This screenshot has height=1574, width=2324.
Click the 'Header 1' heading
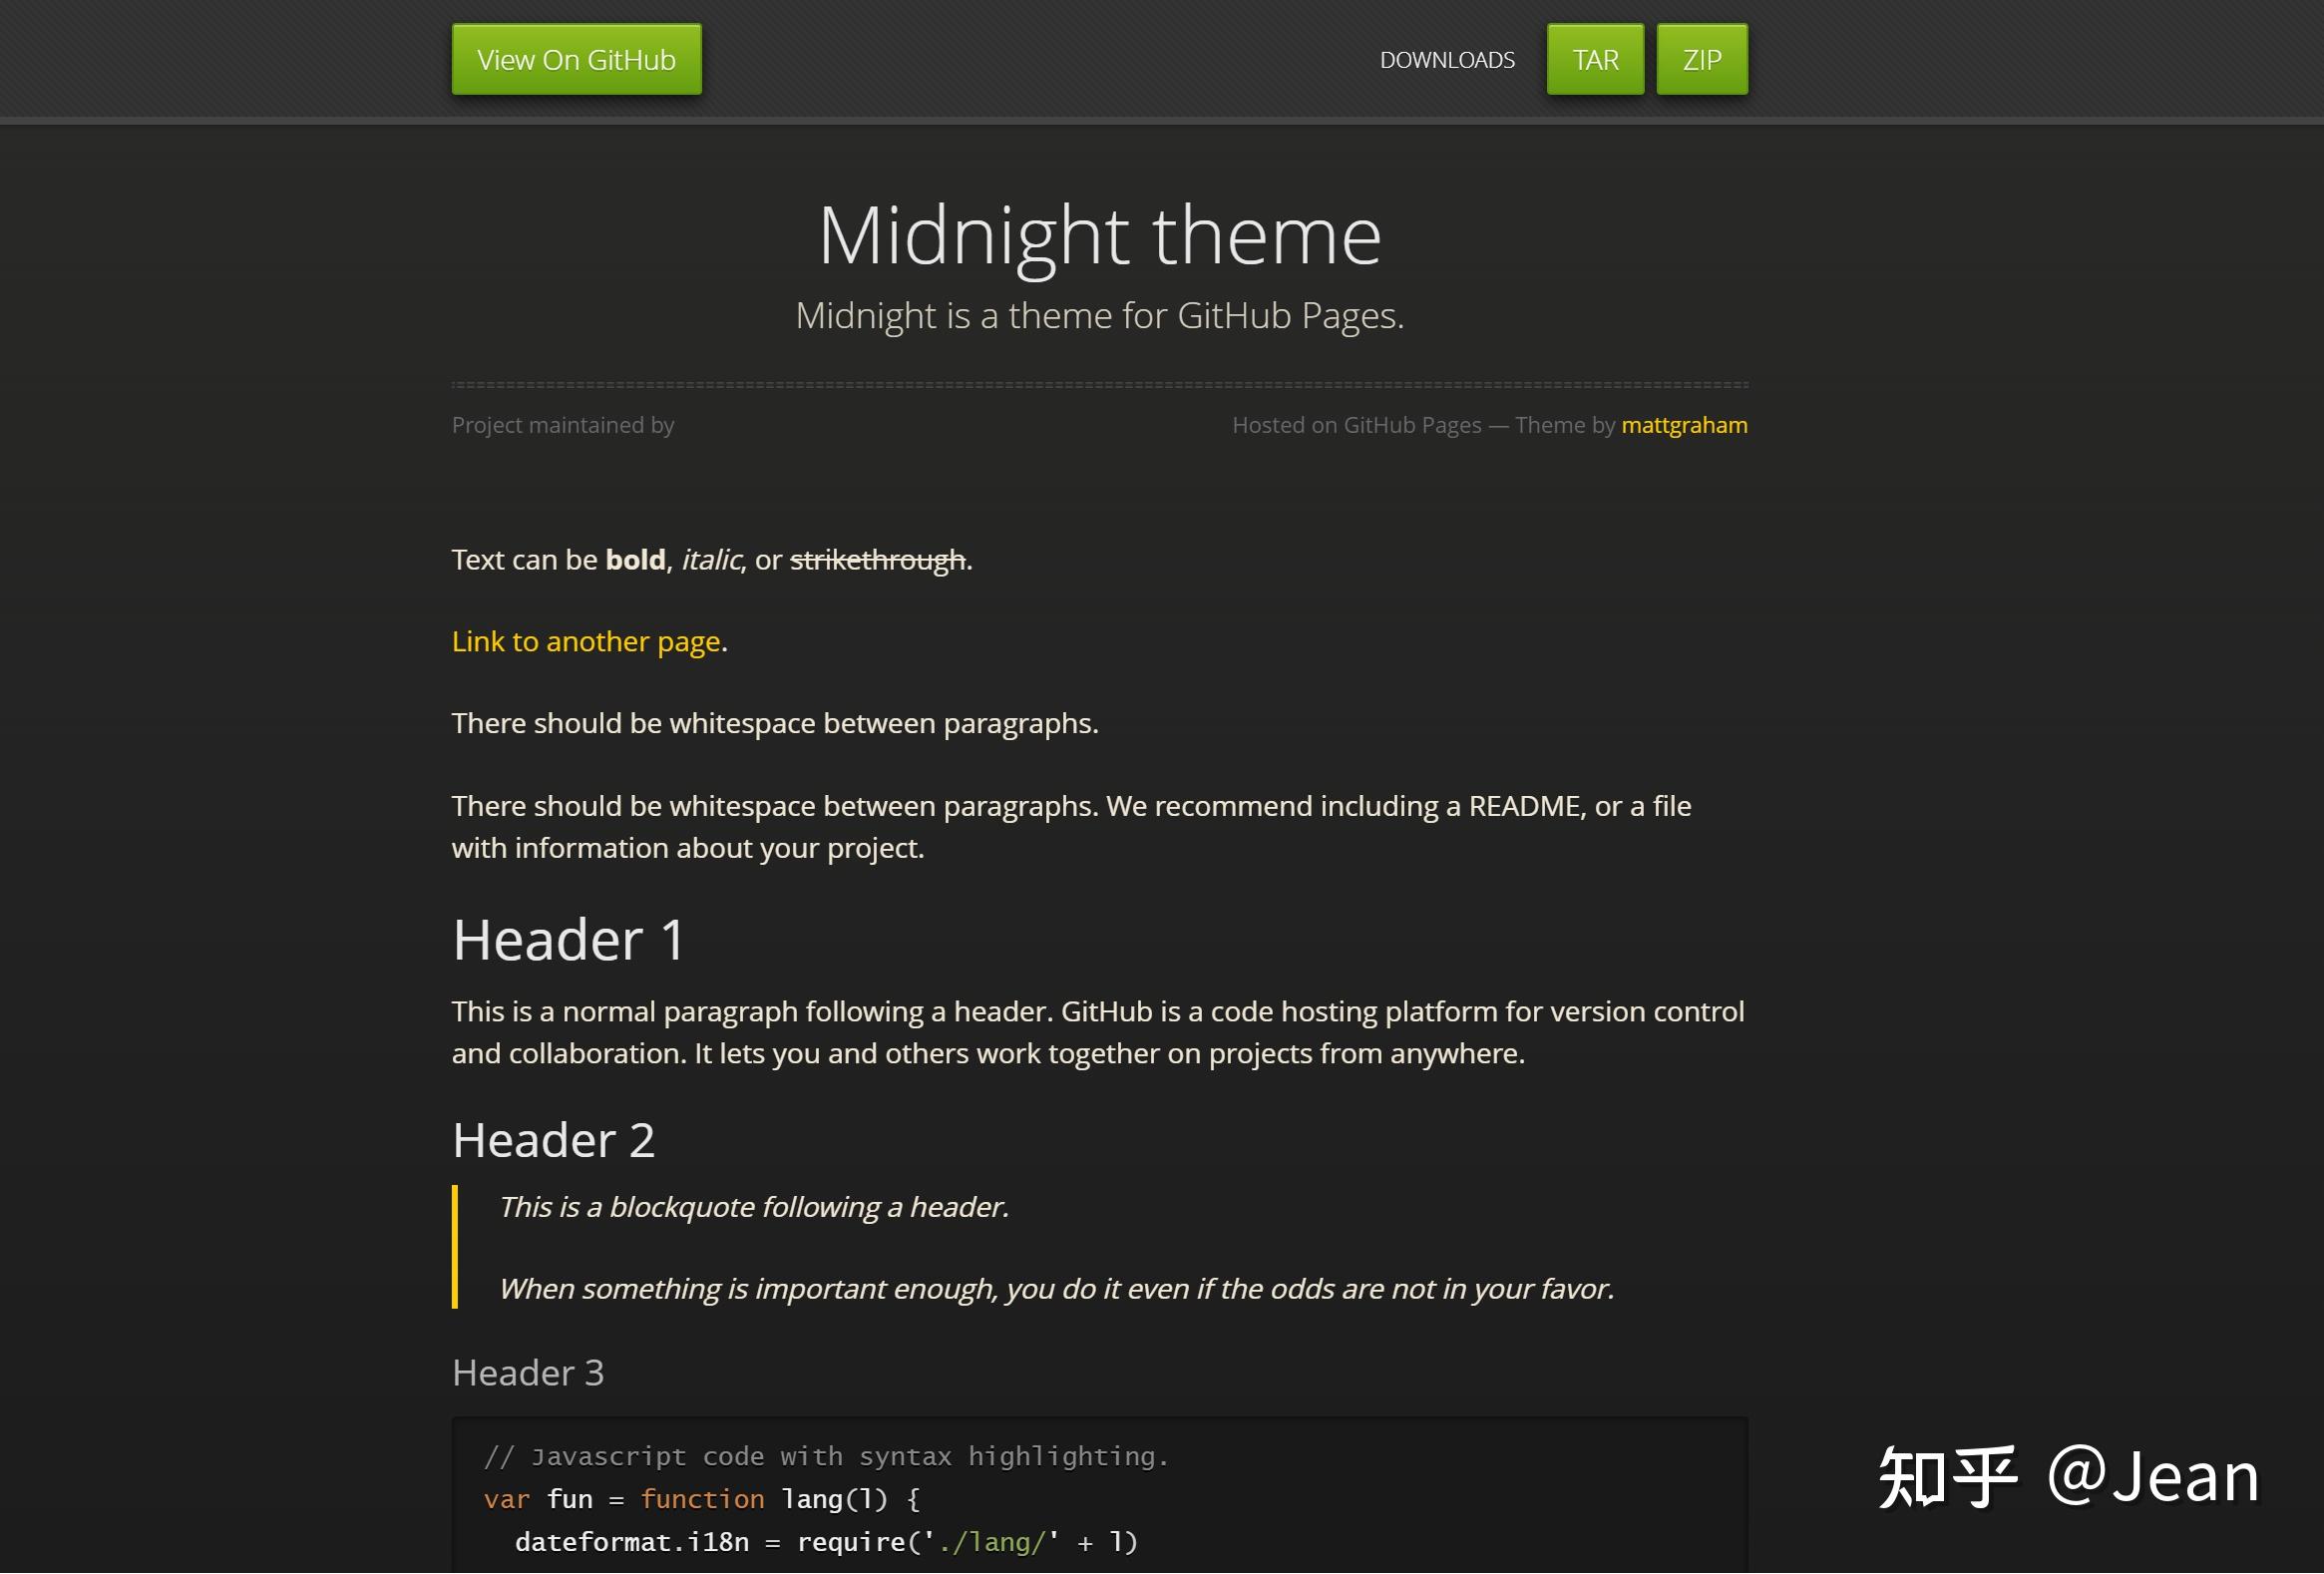568,940
